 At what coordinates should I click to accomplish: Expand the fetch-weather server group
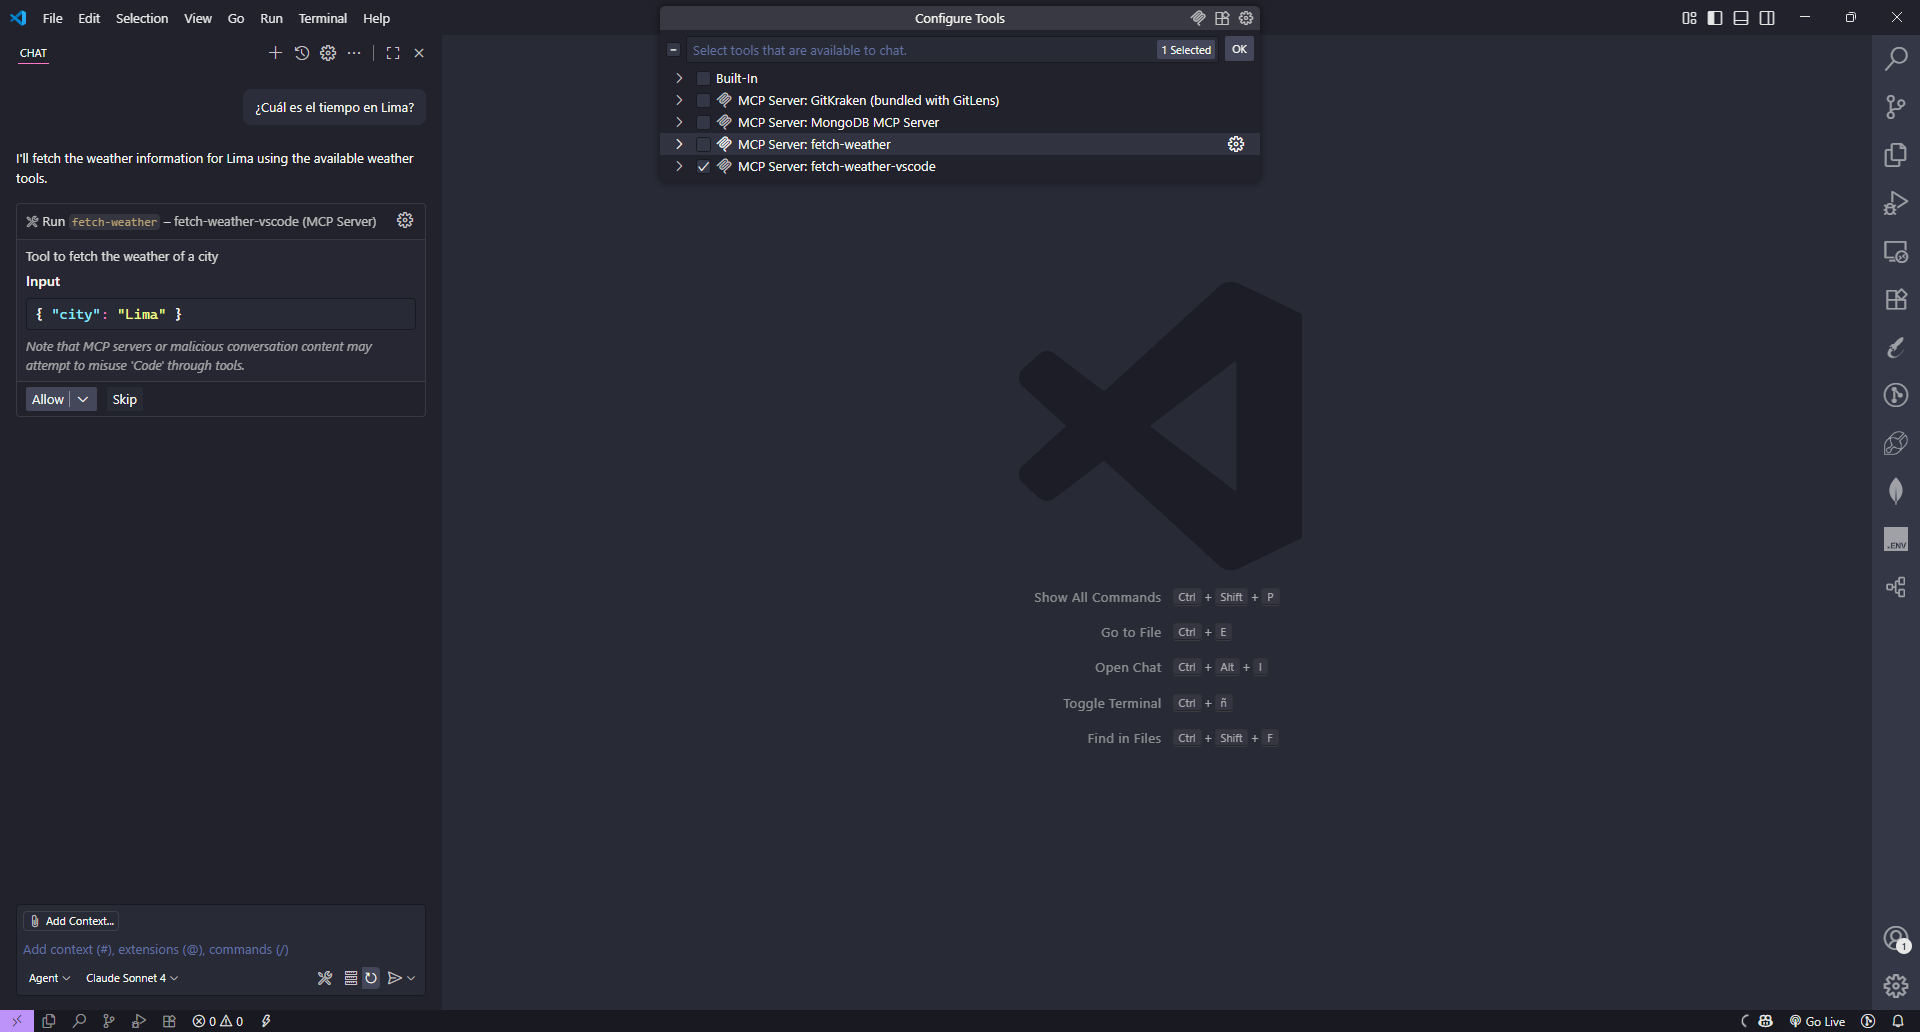point(679,144)
